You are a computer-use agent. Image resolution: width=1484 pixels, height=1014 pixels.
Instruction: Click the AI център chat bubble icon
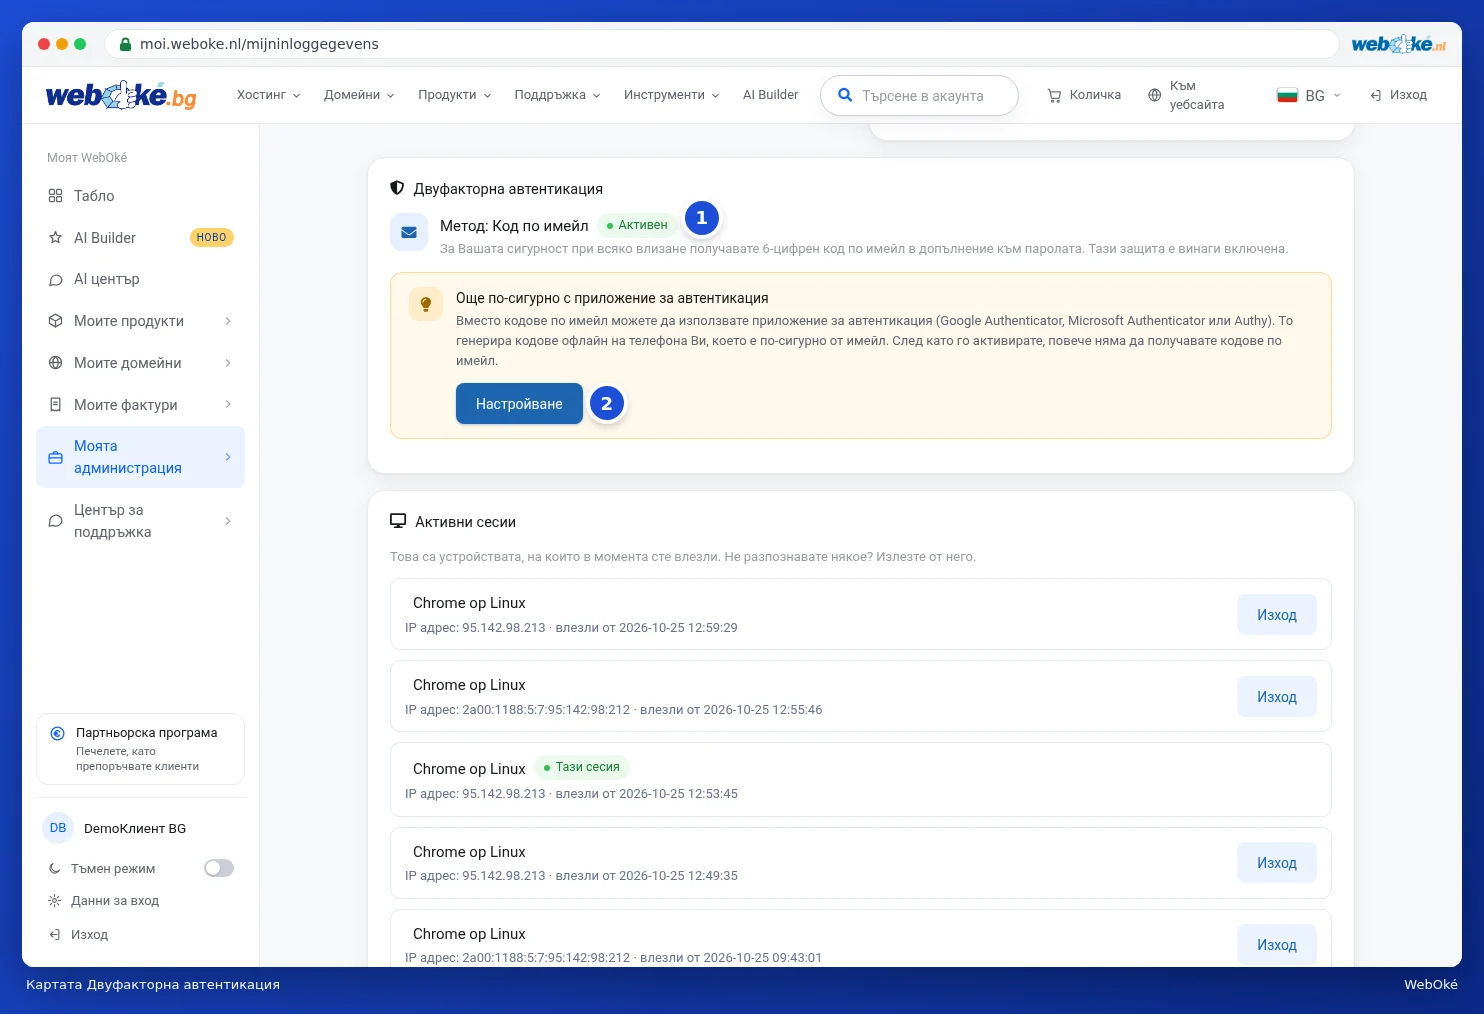[55, 280]
